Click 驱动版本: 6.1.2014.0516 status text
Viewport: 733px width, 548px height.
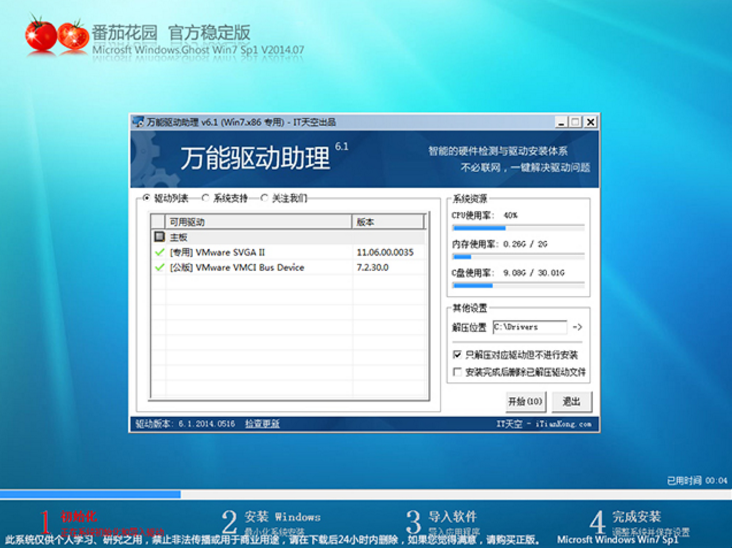[x=185, y=424]
